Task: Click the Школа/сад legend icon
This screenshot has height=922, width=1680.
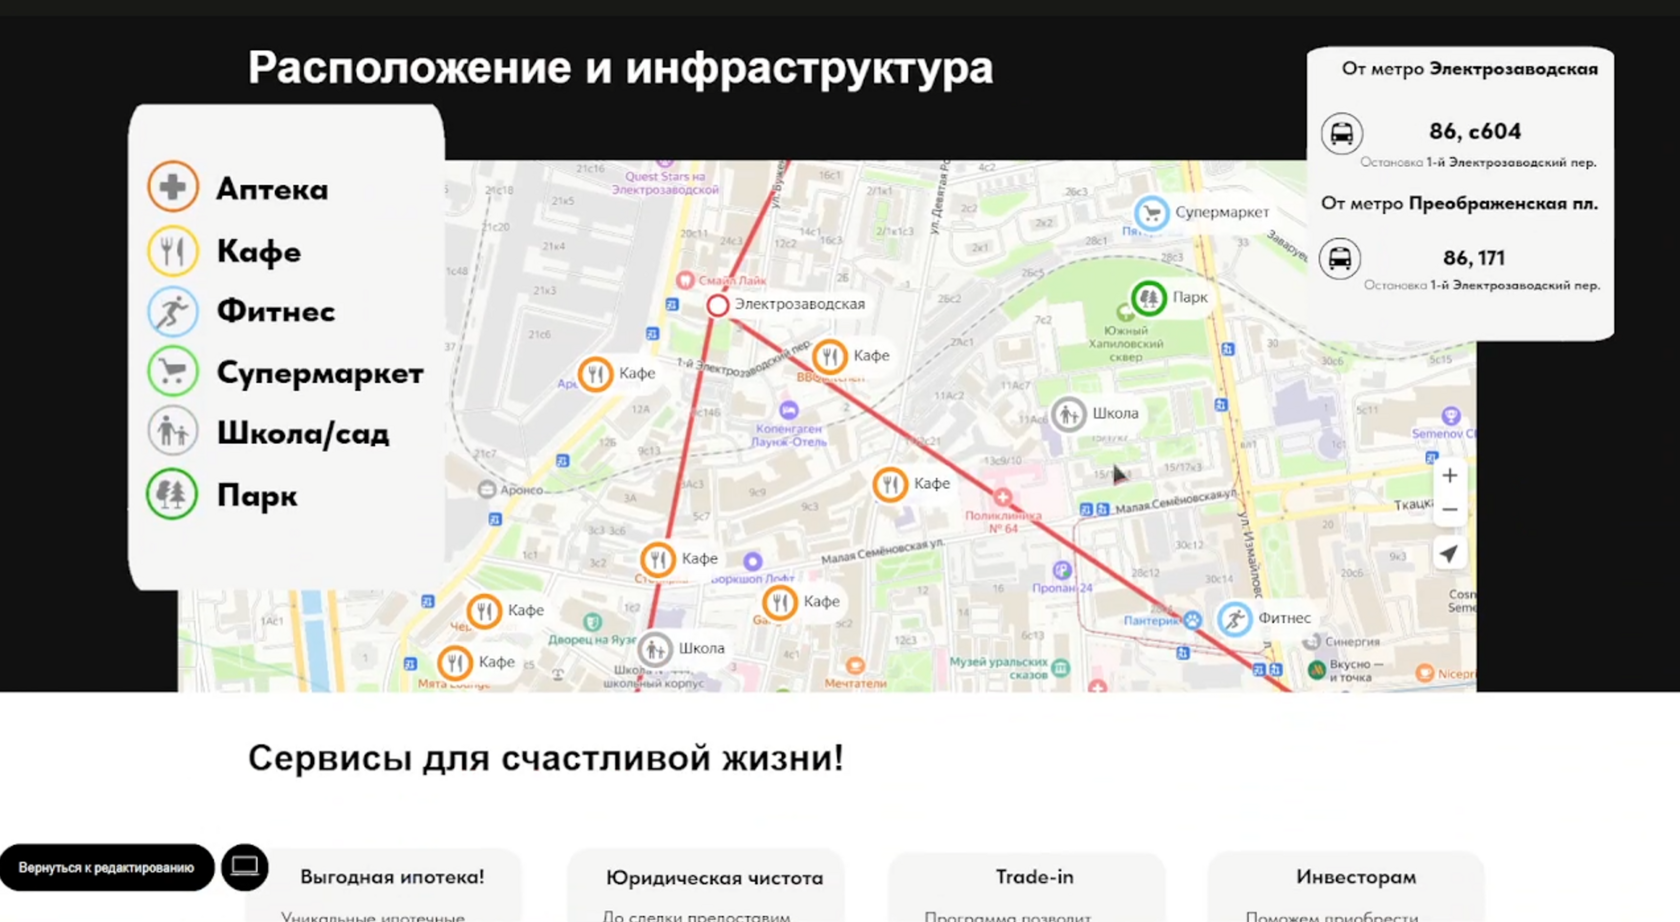Action: coord(172,433)
